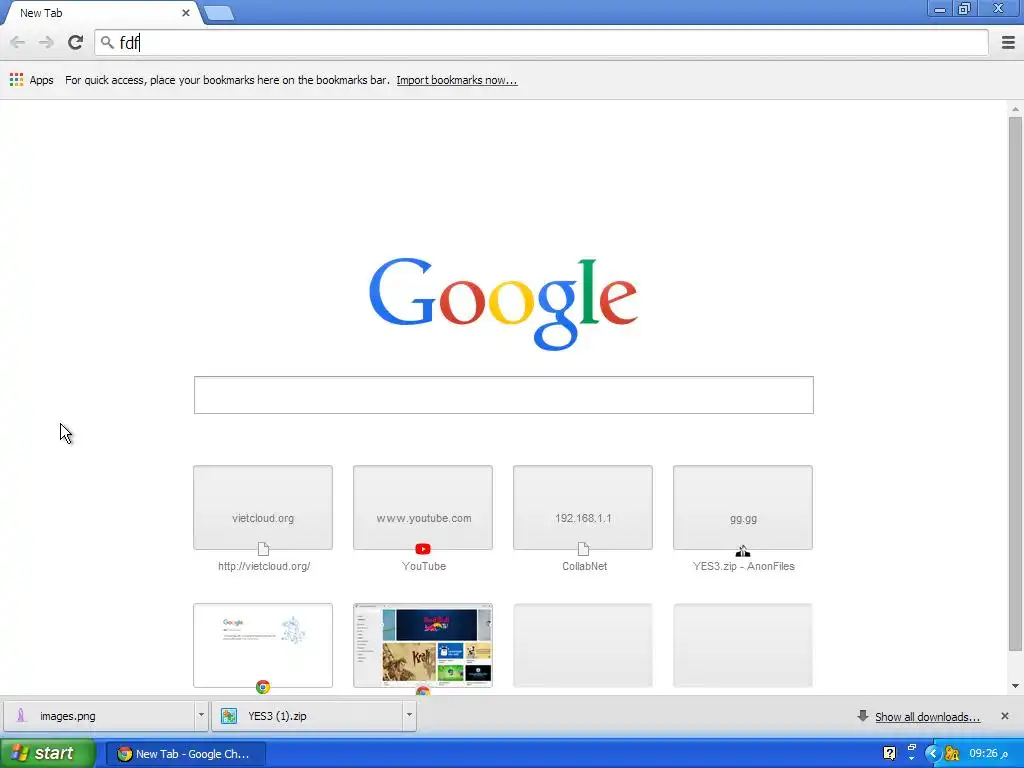Open the vietcloud.org thumbnail
Viewport: 1024px width, 768px height.
pyautogui.click(x=263, y=507)
